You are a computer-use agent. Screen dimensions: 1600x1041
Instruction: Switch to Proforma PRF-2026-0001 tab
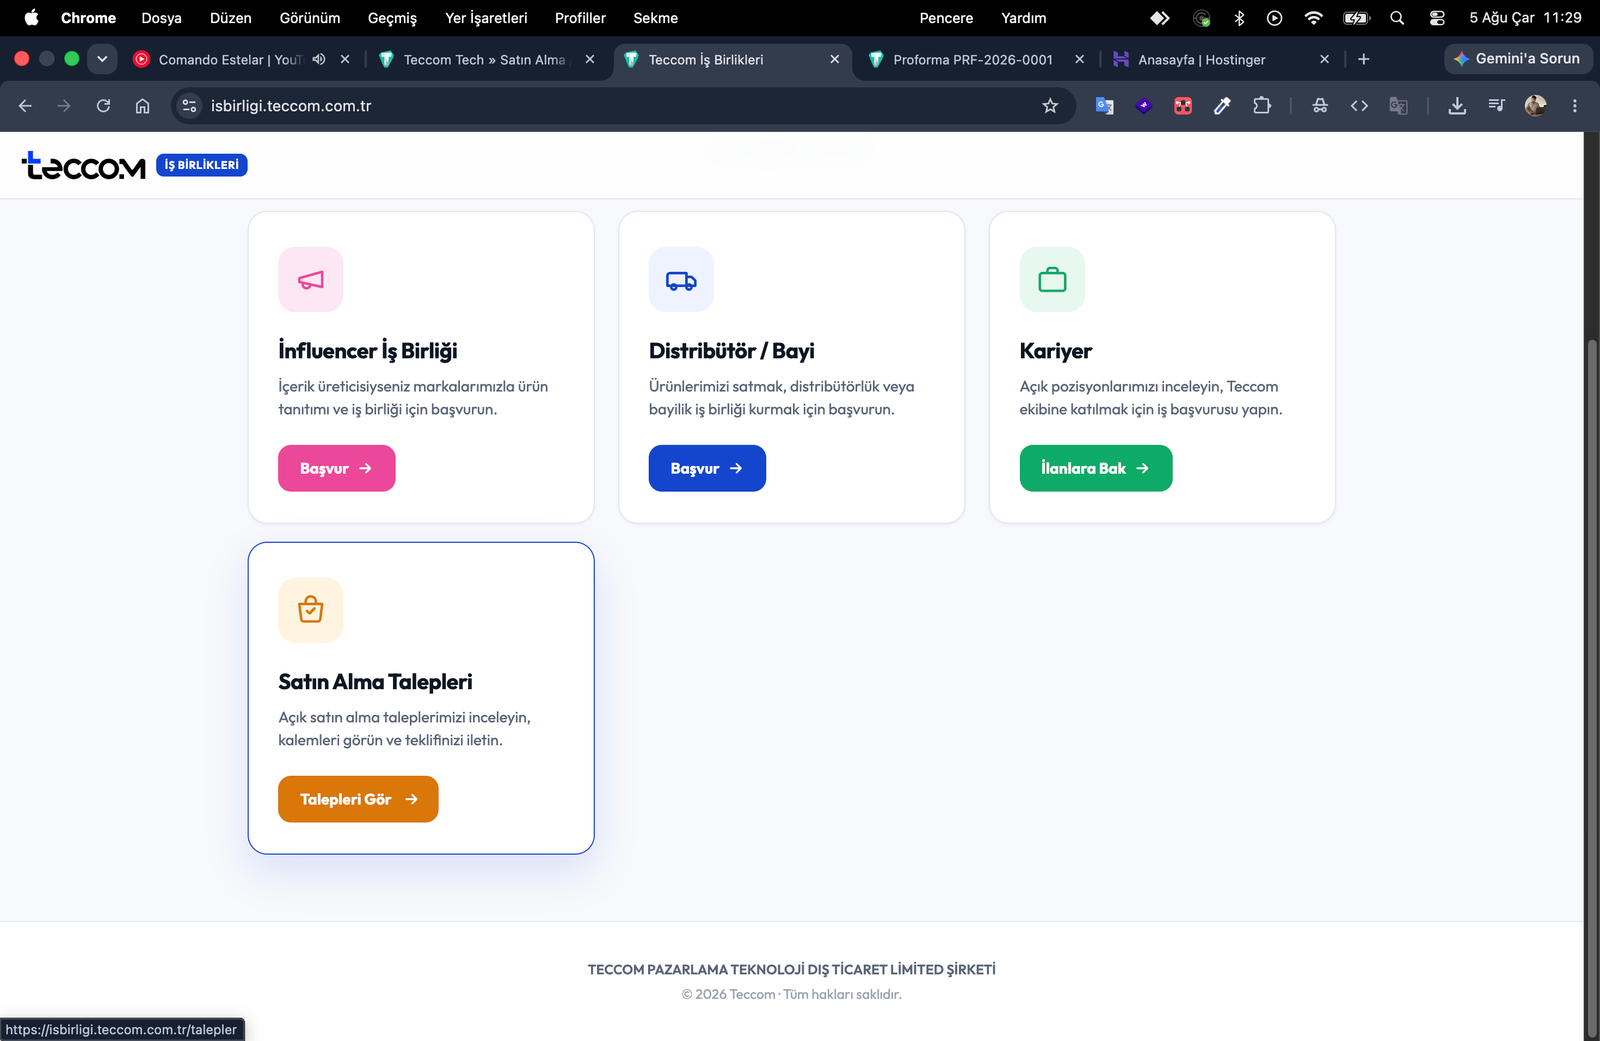pyautogui.click(x=973, y=60)
